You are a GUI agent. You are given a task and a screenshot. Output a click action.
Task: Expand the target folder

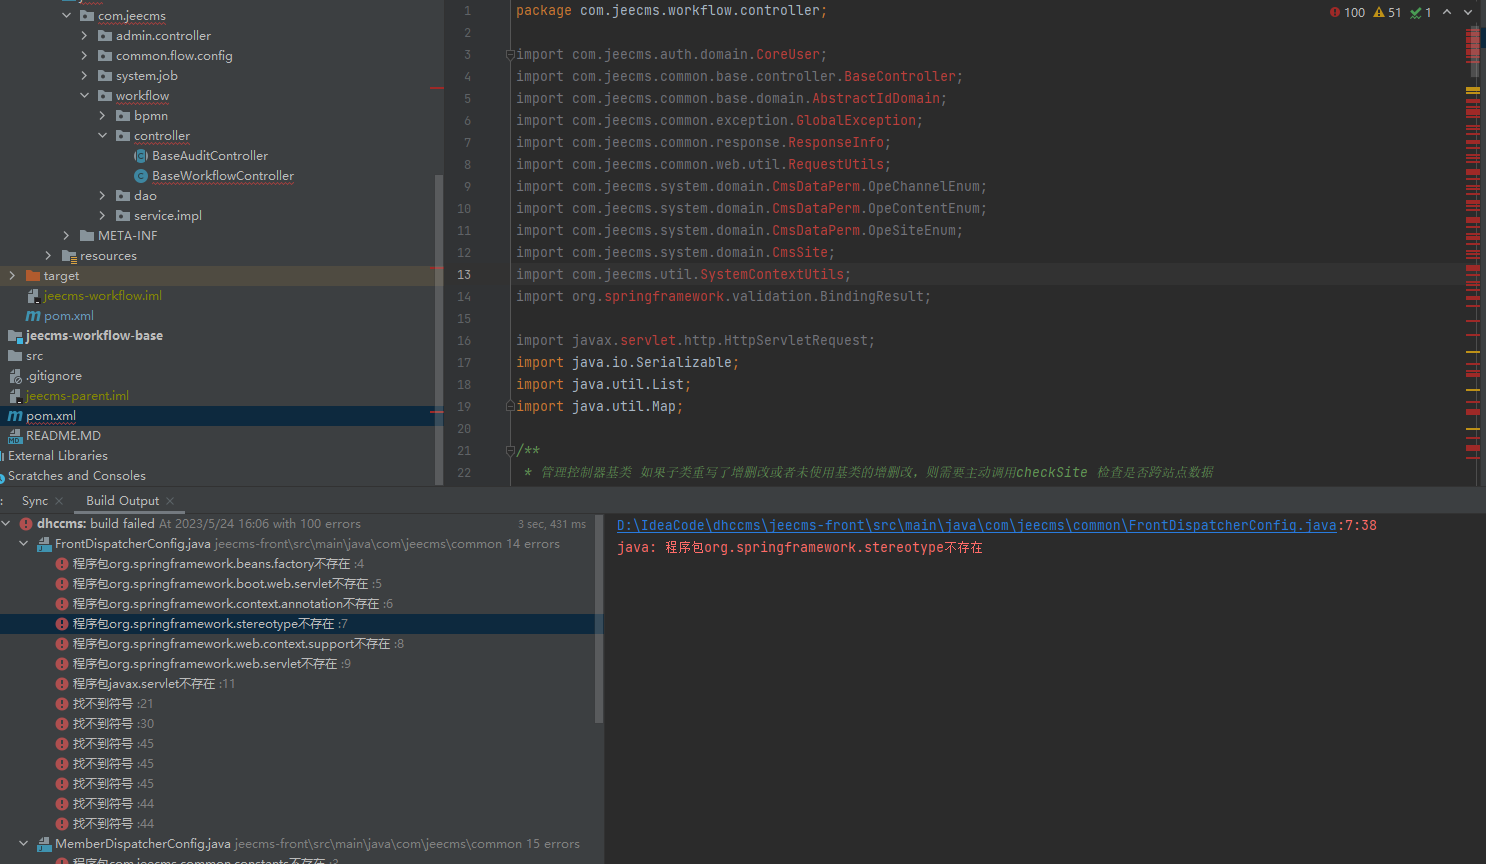(12, 276)
